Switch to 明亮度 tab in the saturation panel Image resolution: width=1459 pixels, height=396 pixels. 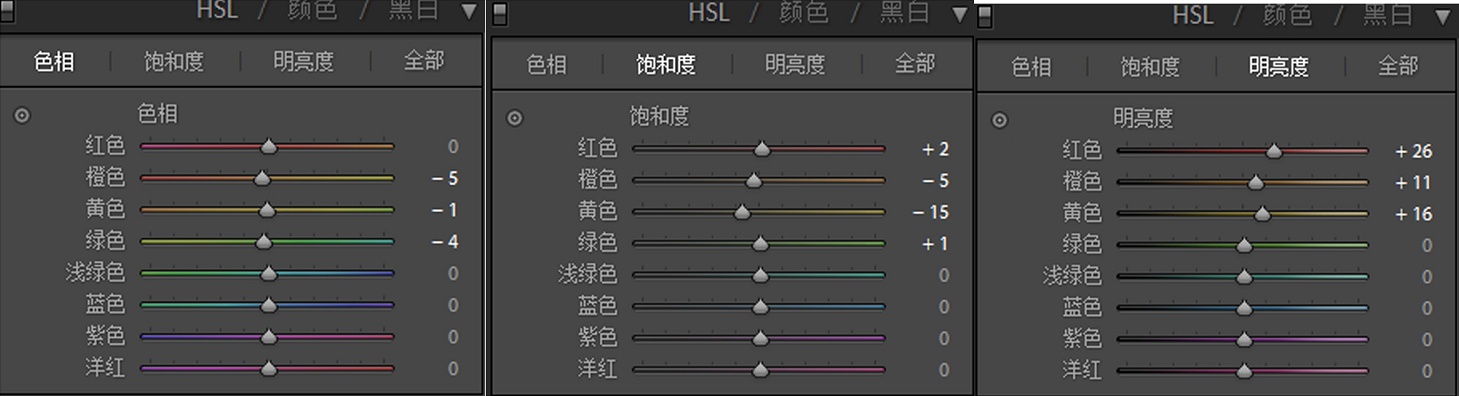coord(796,65)
